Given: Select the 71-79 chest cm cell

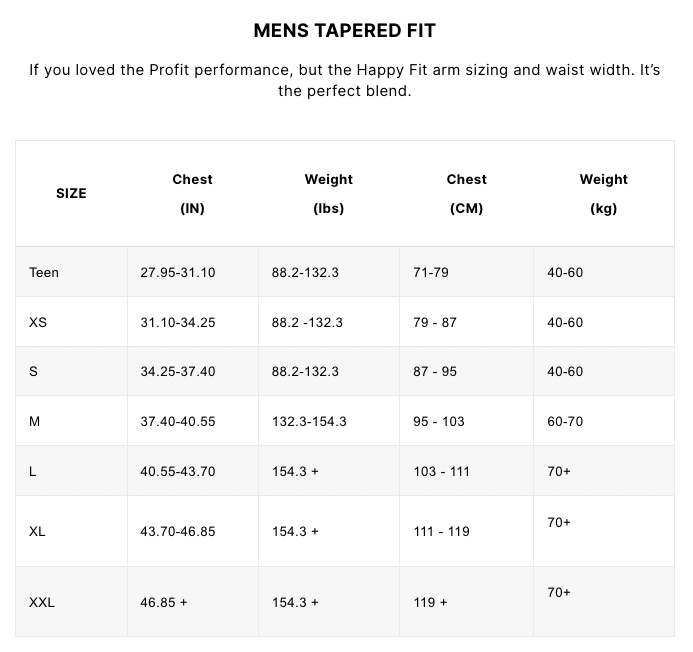Looking at the screenshot, I should click(430, 272).
